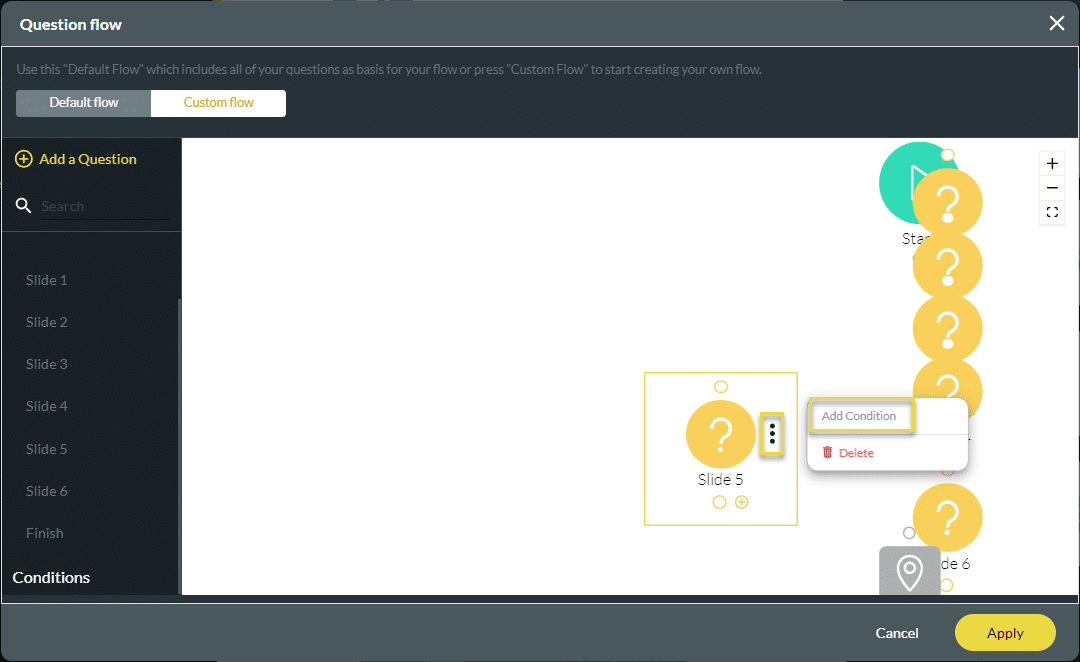Switch to Default flow
This screenshot has width=1080, height=662.
(x=84, y=103)
